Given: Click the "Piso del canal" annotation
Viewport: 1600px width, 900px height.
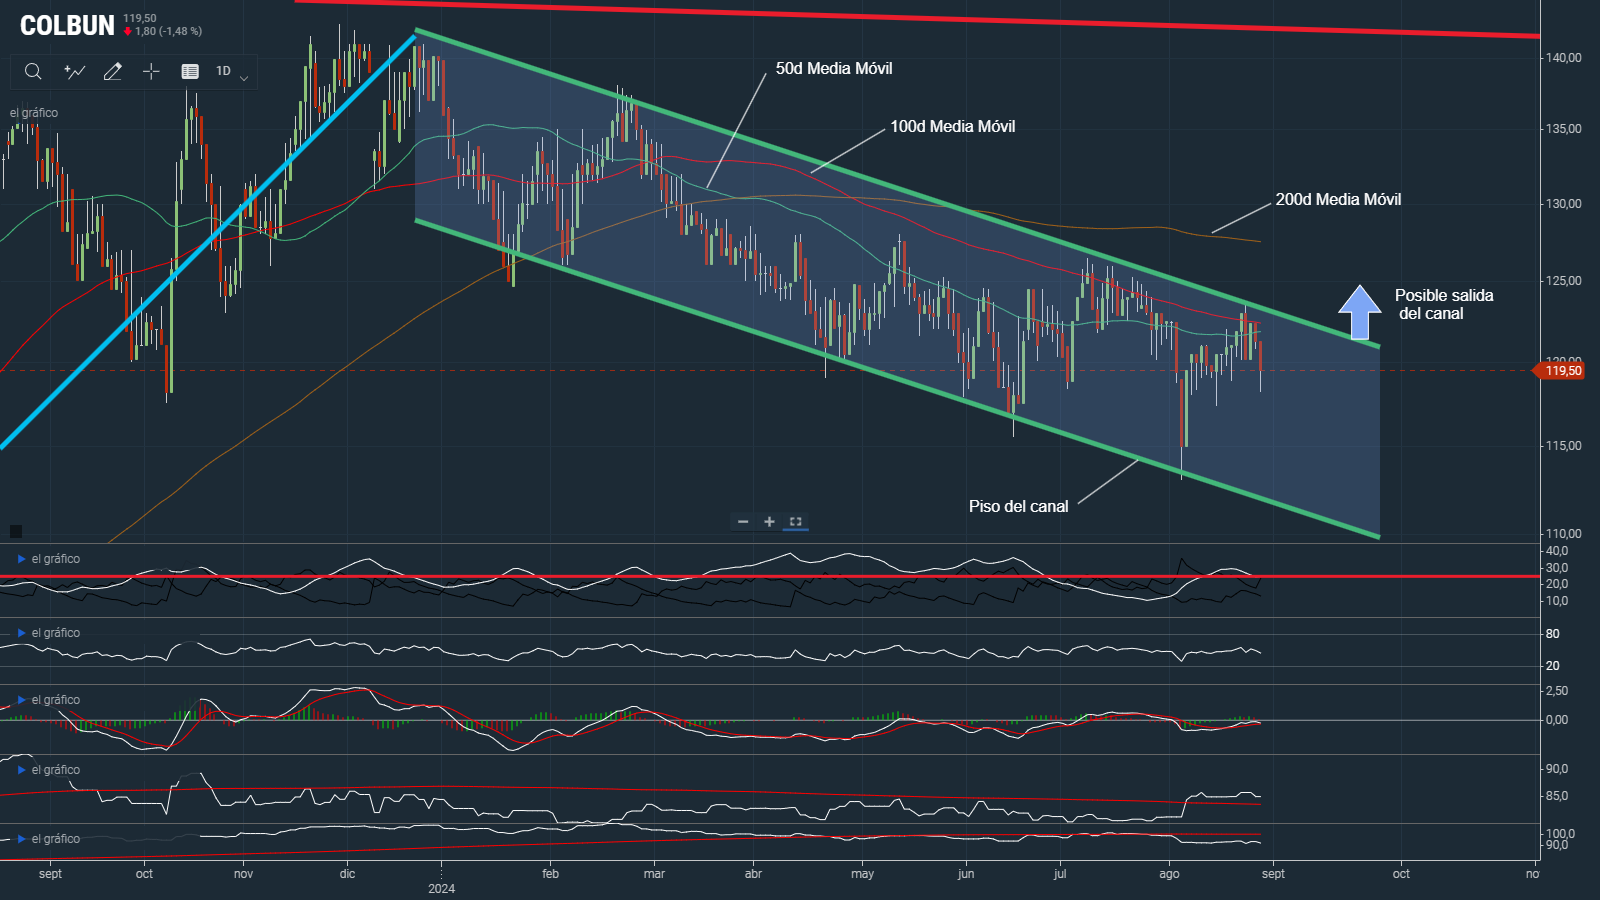Looking at the screenshot, I should click(1018, 506).
